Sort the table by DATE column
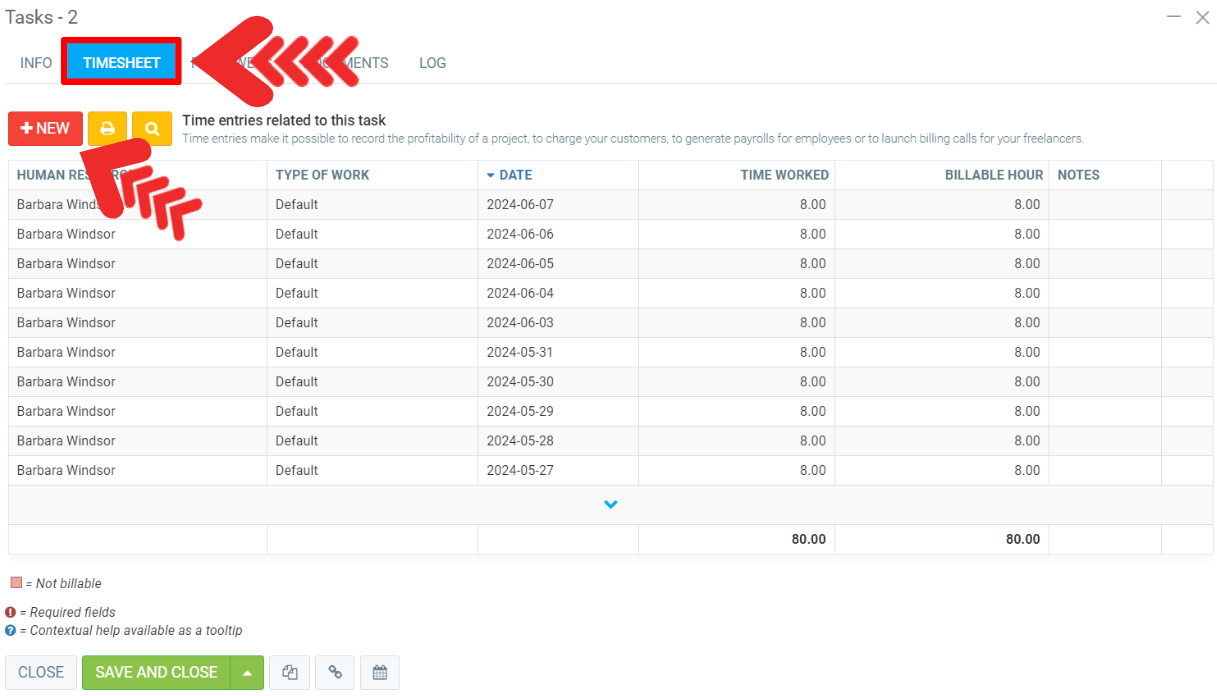The width and height of the screenshot is (1217, 696). pos(515,175)
